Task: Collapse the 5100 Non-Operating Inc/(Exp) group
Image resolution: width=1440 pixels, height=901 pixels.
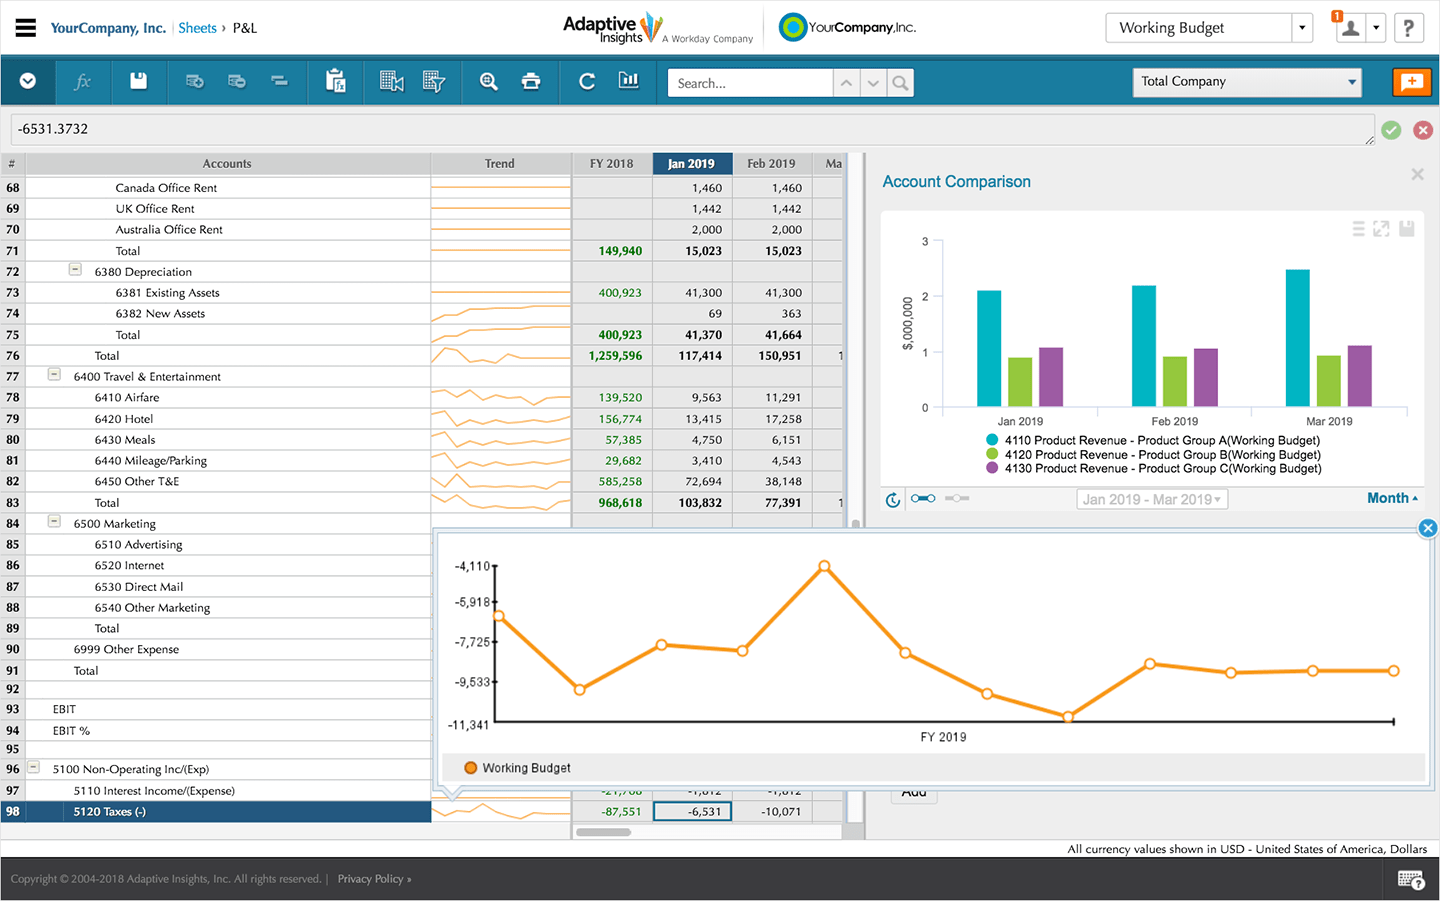Action: click(x=33, y=768)
